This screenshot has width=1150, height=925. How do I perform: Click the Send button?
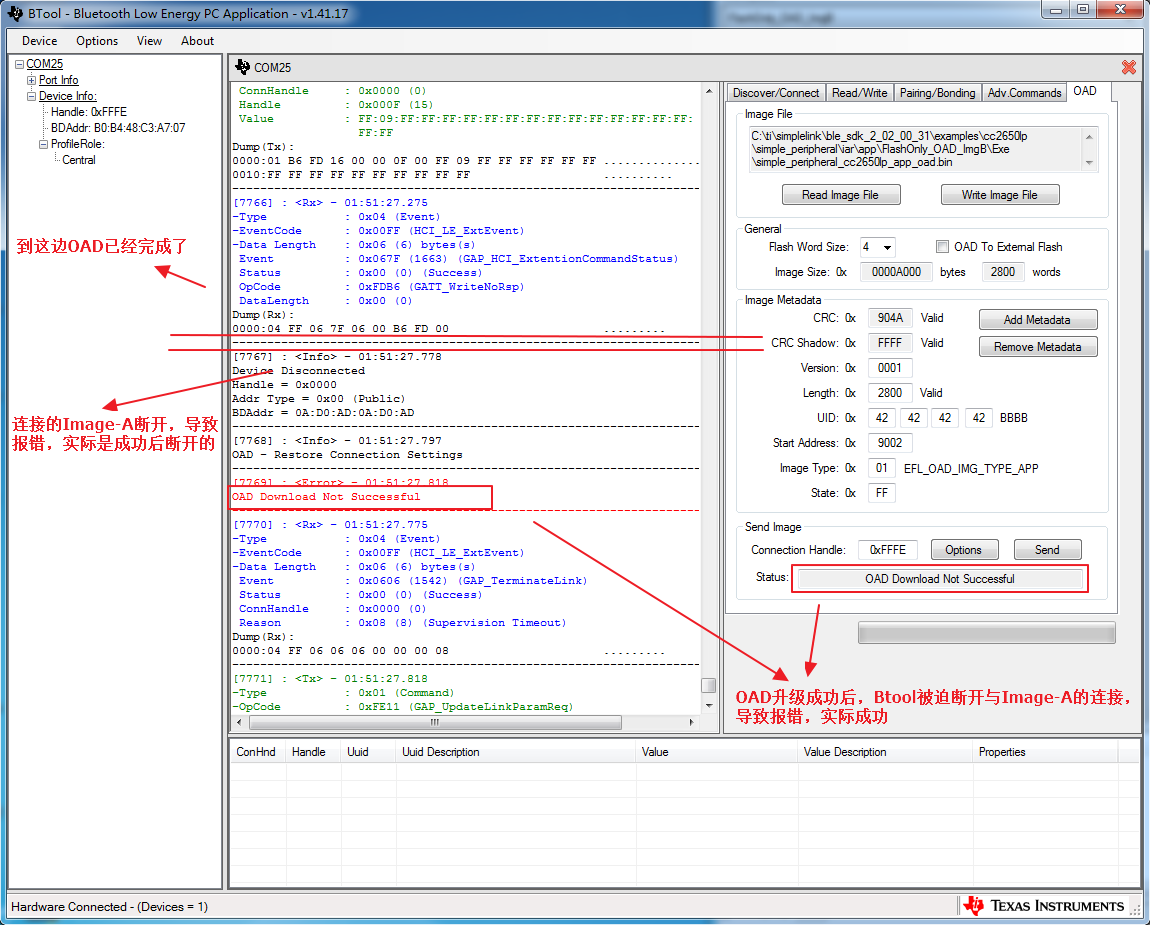click(1047, 549)
